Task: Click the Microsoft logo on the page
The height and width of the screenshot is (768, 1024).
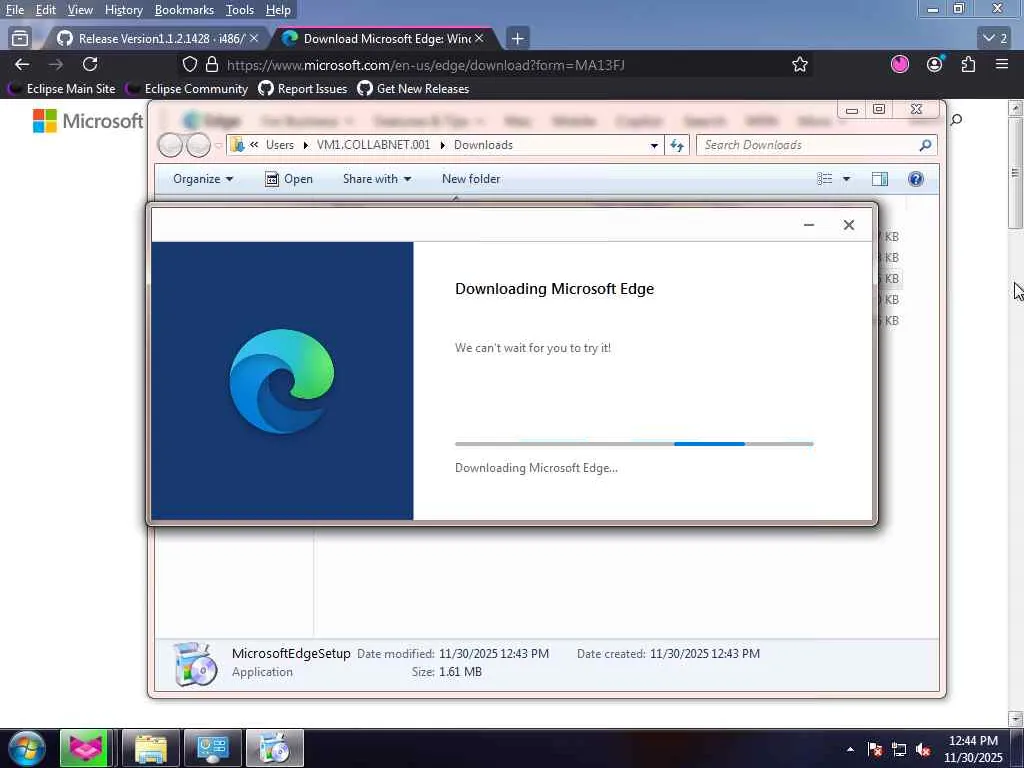Action: (x=88, y=121)
